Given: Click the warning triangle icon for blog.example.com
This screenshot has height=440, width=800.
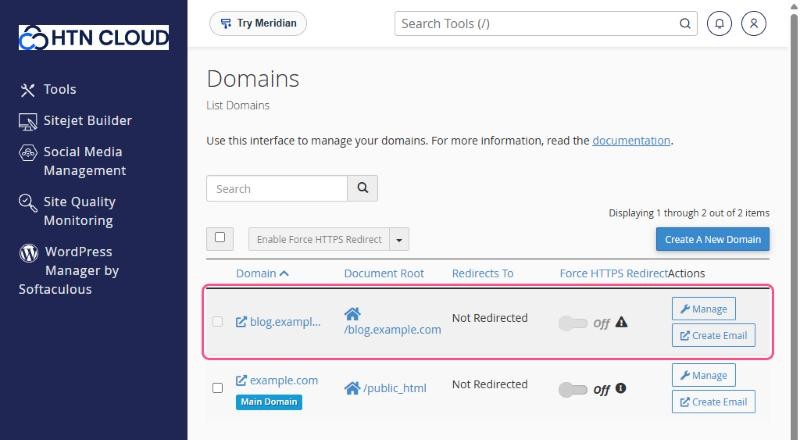Looking at the screenshot, I should (x=621, y=322).
